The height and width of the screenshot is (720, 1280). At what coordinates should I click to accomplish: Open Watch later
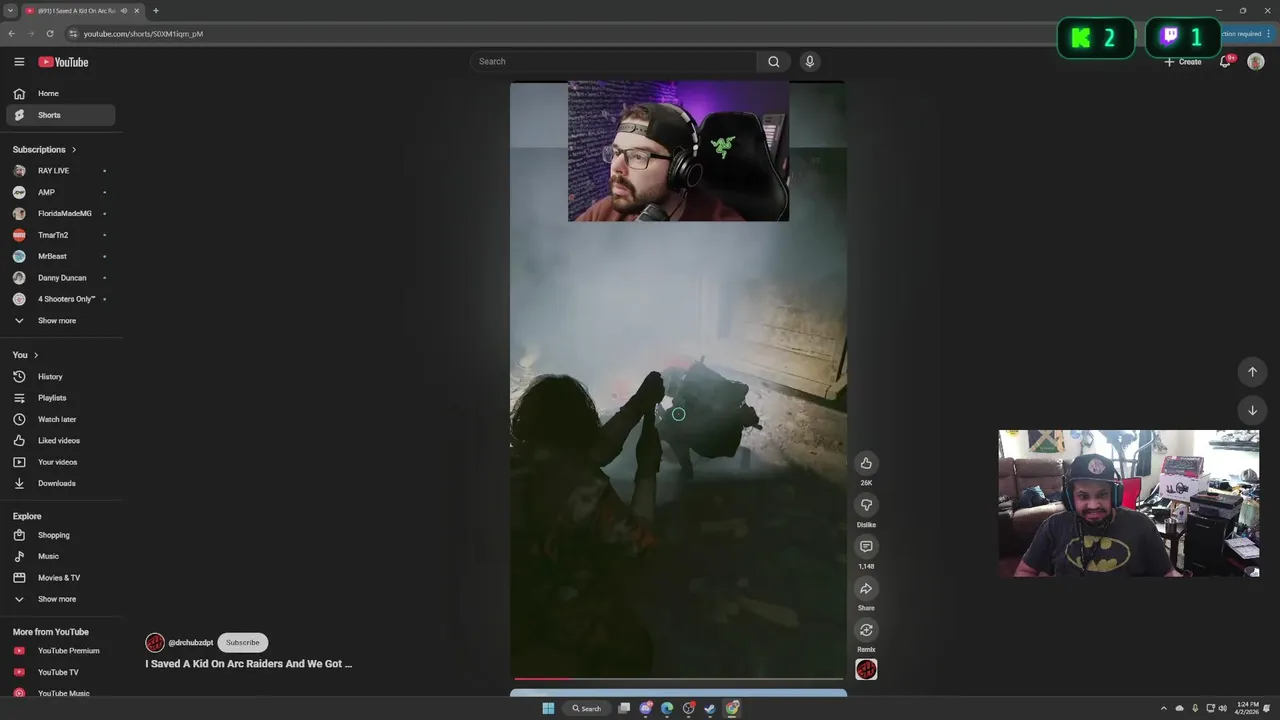click(x=61, y=419)
